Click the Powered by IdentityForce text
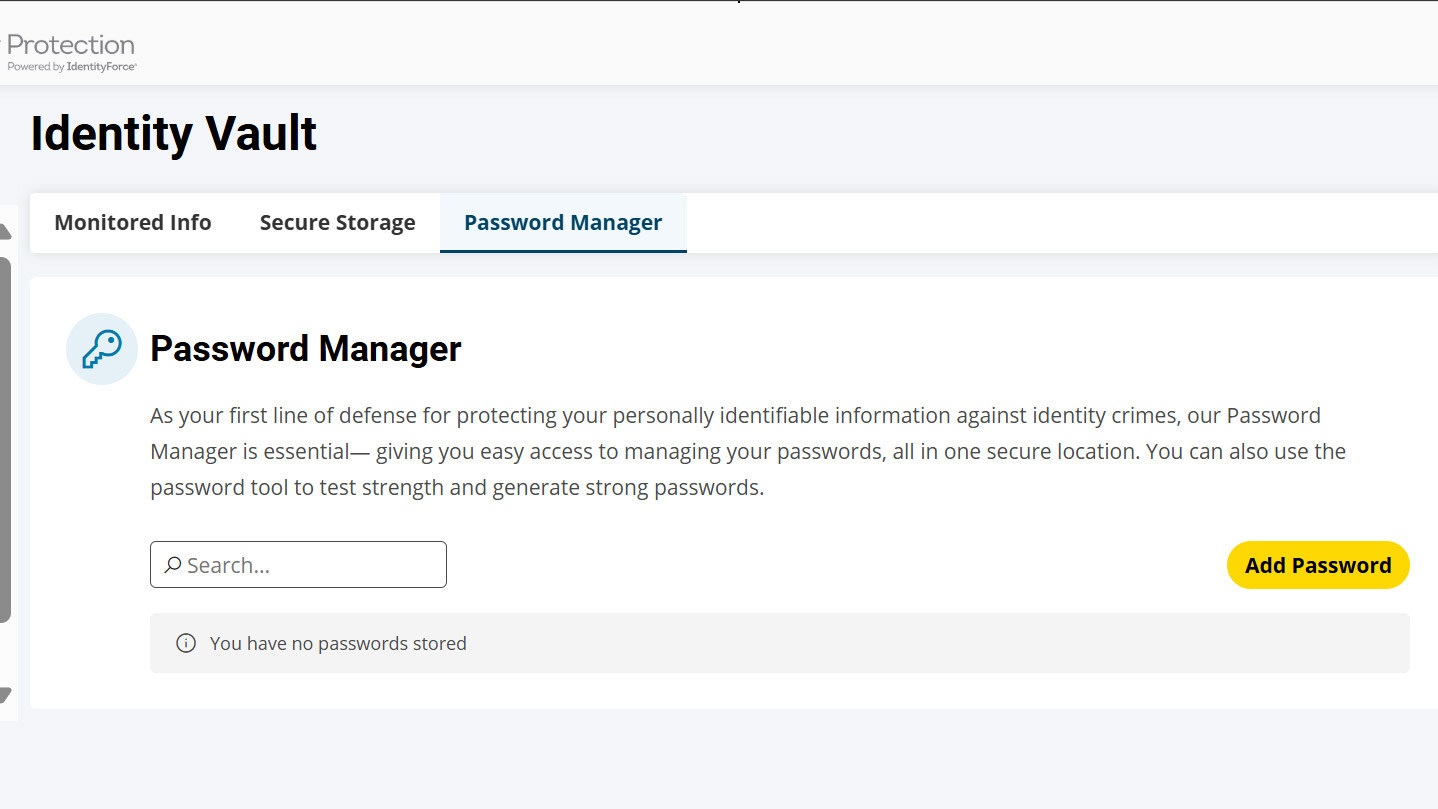This screenshot has height=809, width=1438. point(72,67)
